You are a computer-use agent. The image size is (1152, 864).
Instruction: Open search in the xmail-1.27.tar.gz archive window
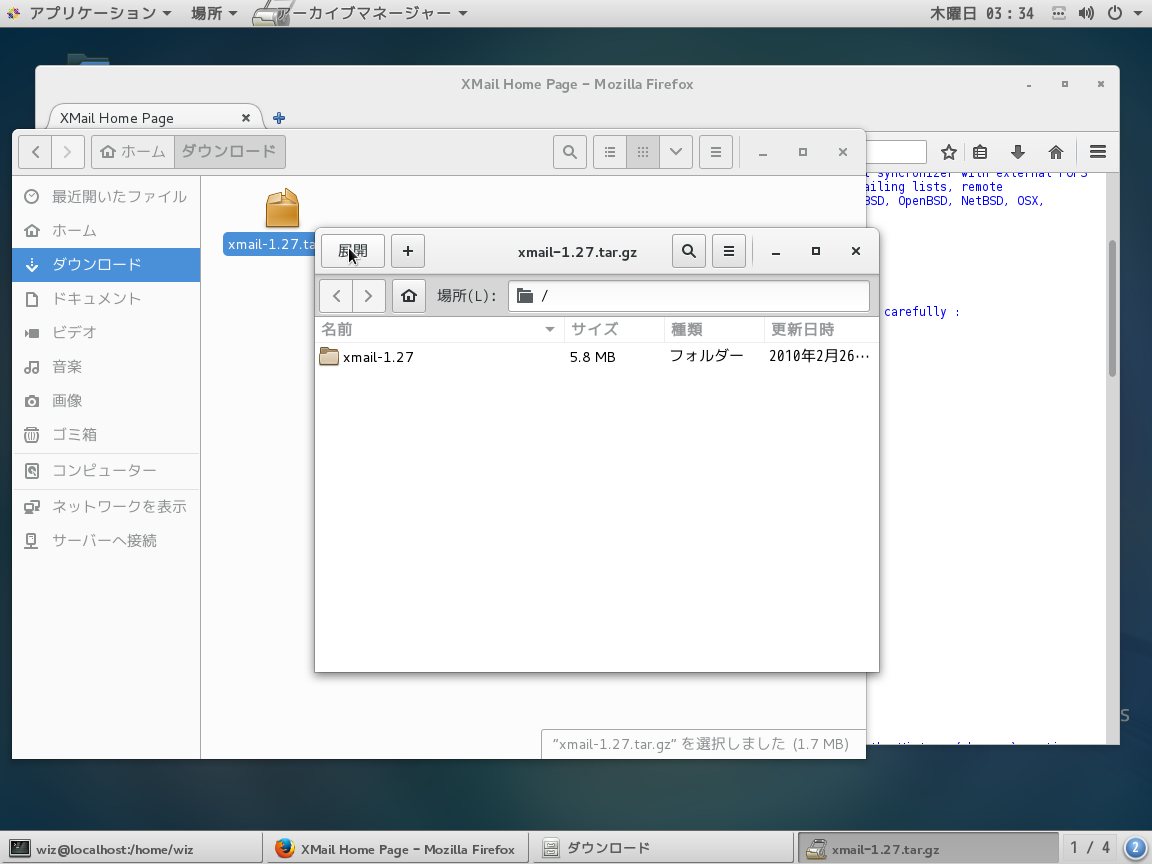[x=688, y=251]
